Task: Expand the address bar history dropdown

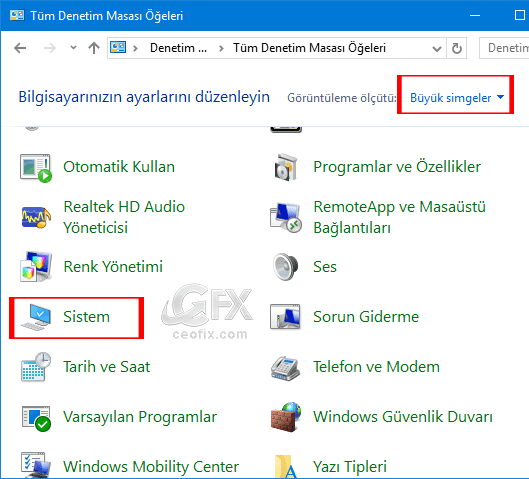Action: 437,49
